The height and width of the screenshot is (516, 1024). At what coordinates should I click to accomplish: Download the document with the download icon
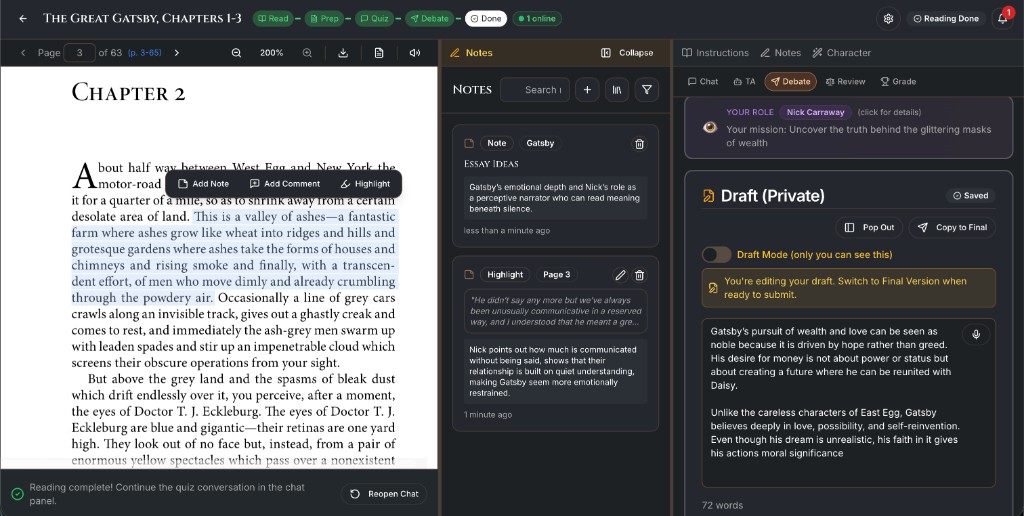pyautogui.click(x=343, y=53)
